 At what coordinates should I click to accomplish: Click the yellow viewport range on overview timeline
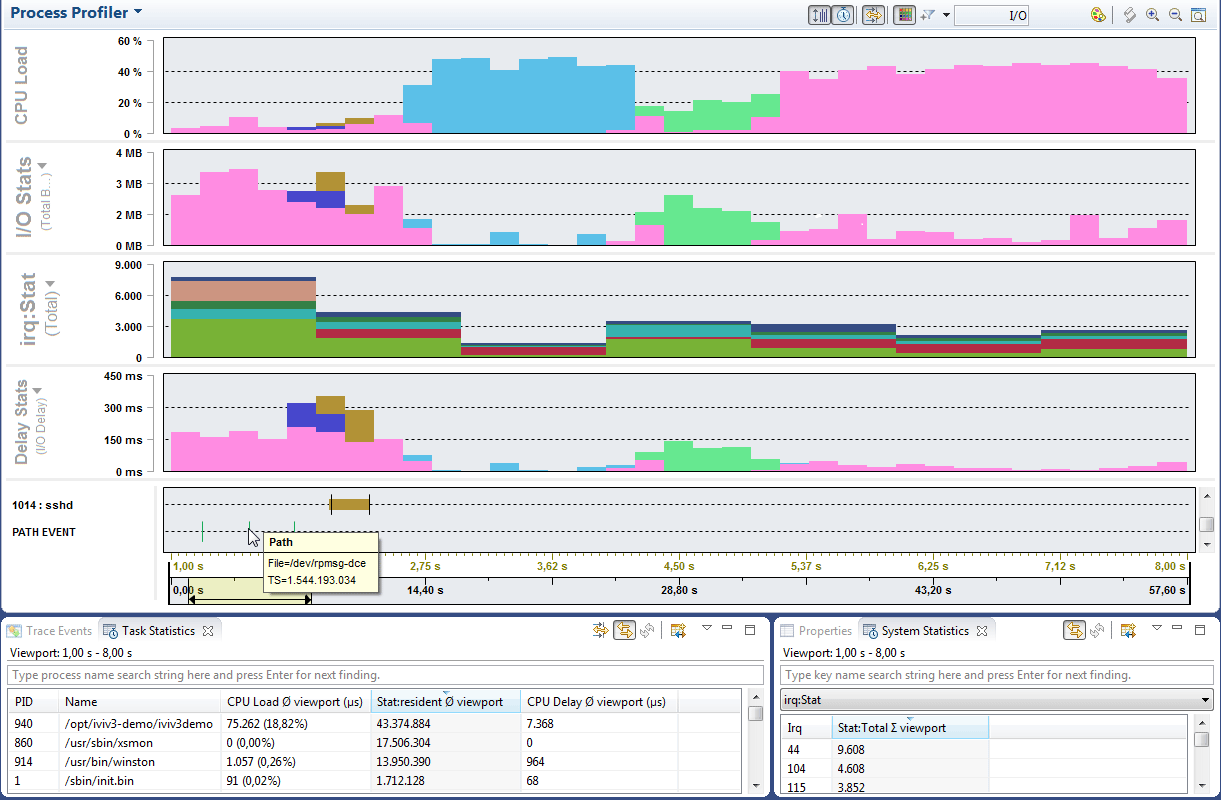pyautogui.click(x=250, y=591)
